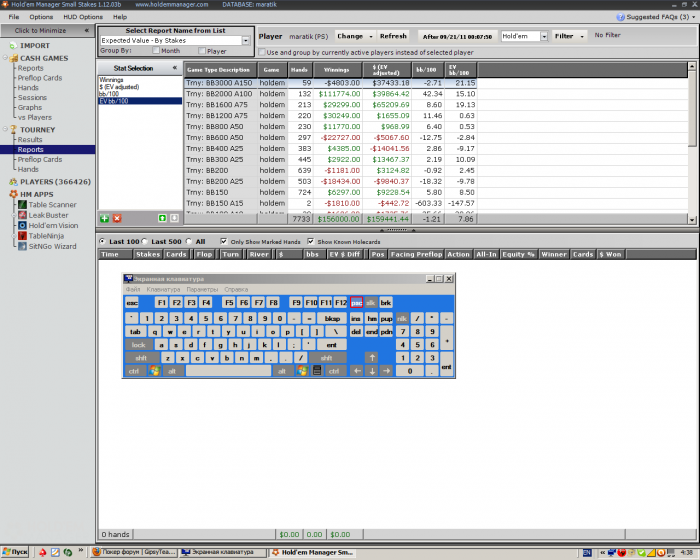Select the Trny: BB2000 A100 row

pos(330,94)
